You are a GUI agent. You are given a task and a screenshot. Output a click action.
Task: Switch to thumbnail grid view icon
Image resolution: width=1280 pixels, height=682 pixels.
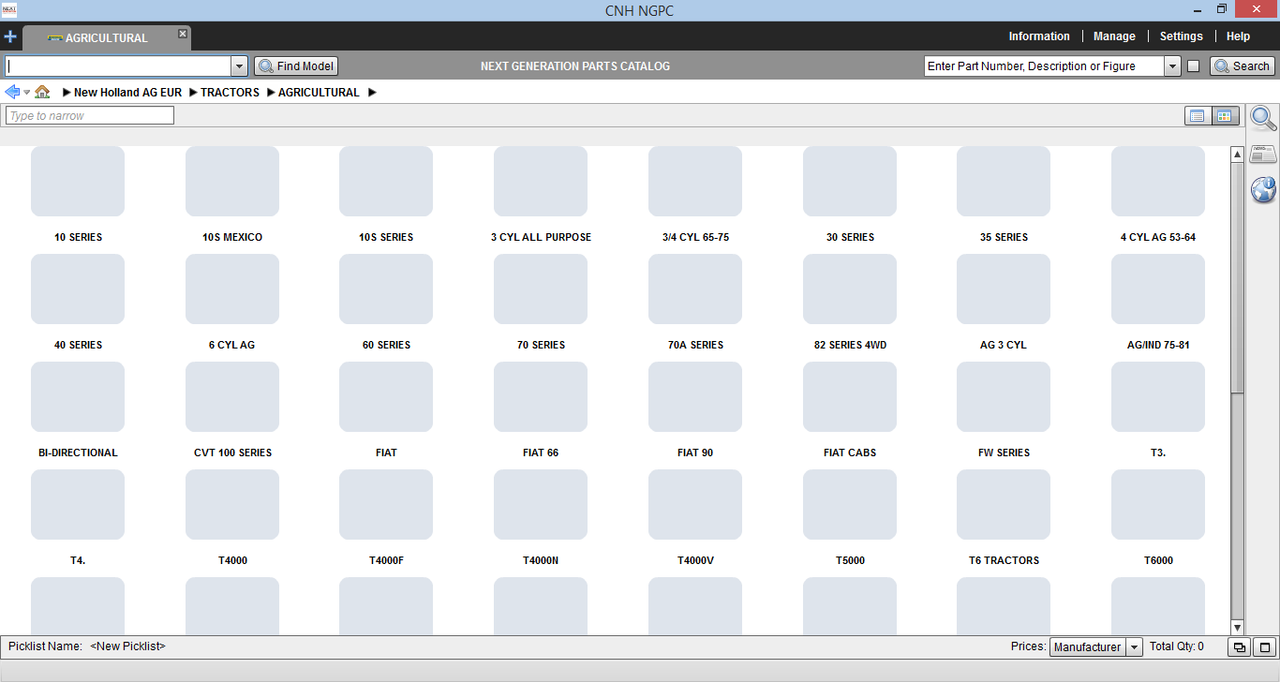pos(1226,116)
